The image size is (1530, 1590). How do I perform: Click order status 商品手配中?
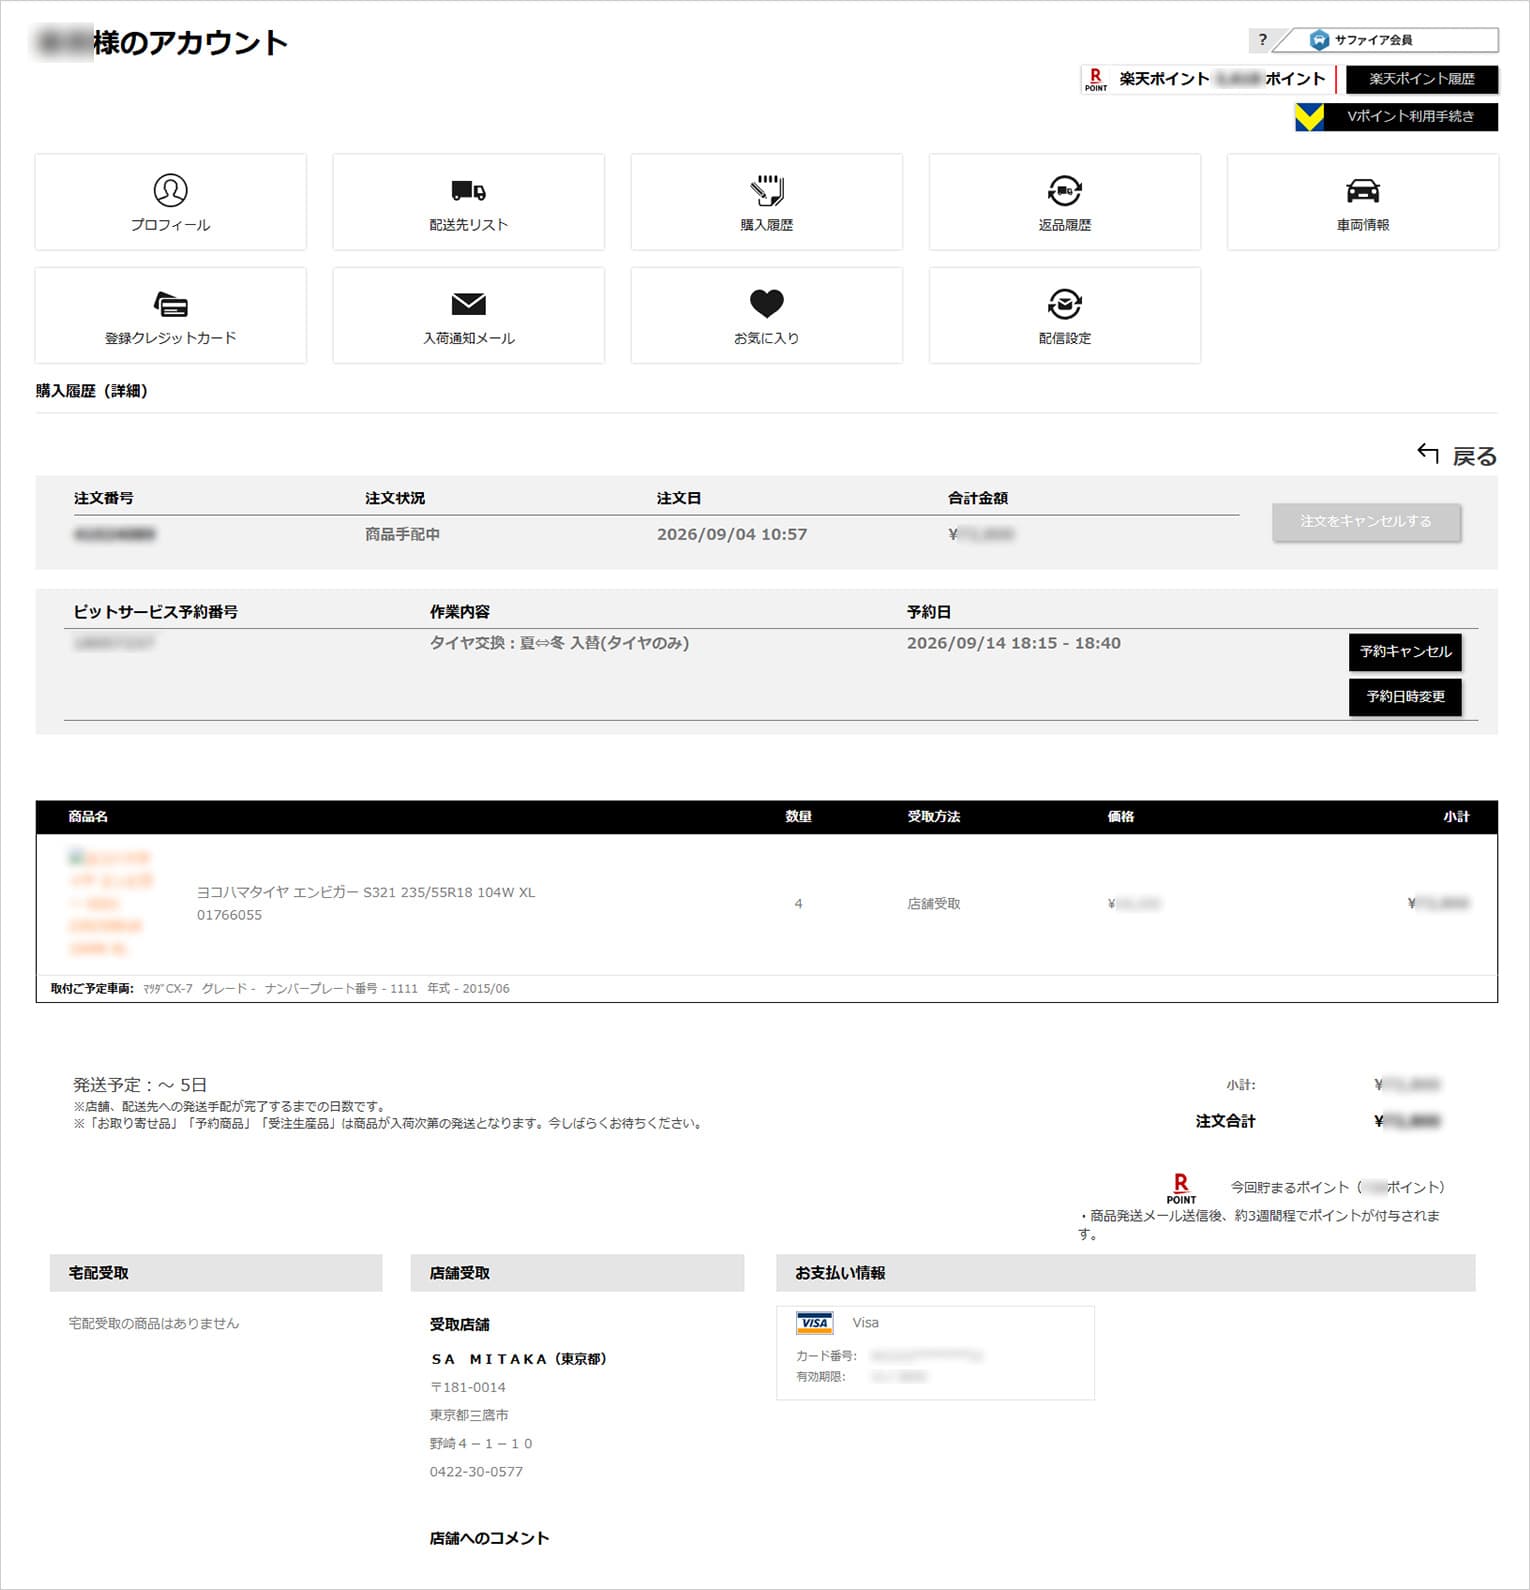pos(402,534)
